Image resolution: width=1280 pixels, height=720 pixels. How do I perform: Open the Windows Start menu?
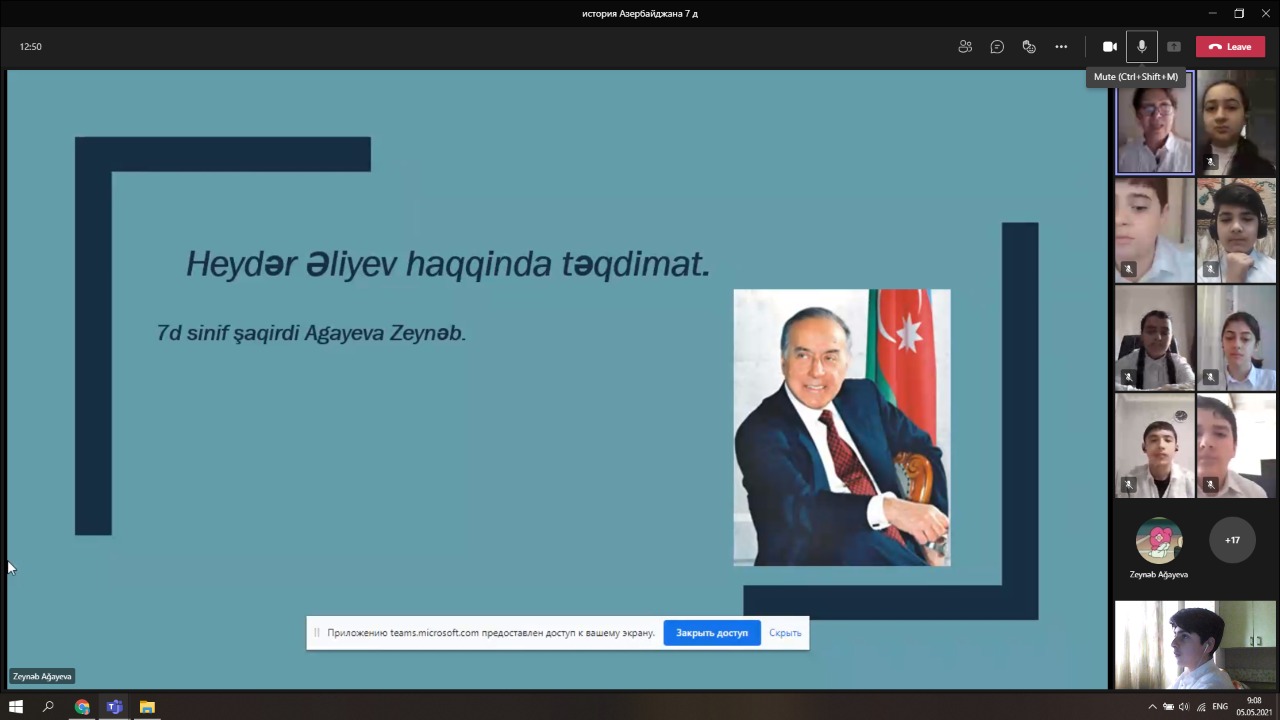[16, 707]
